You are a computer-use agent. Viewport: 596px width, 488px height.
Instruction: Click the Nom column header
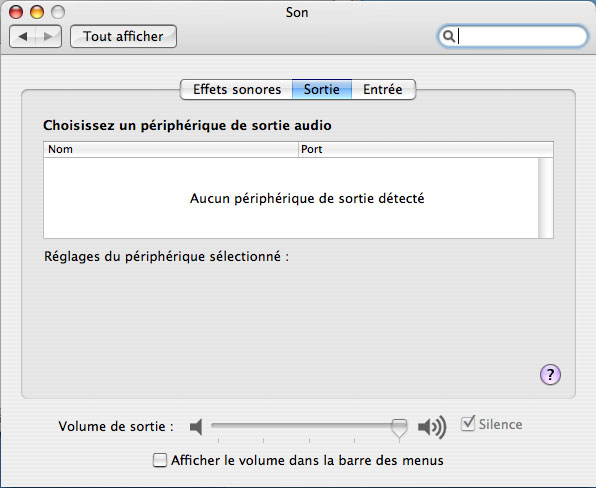point(171,149)
